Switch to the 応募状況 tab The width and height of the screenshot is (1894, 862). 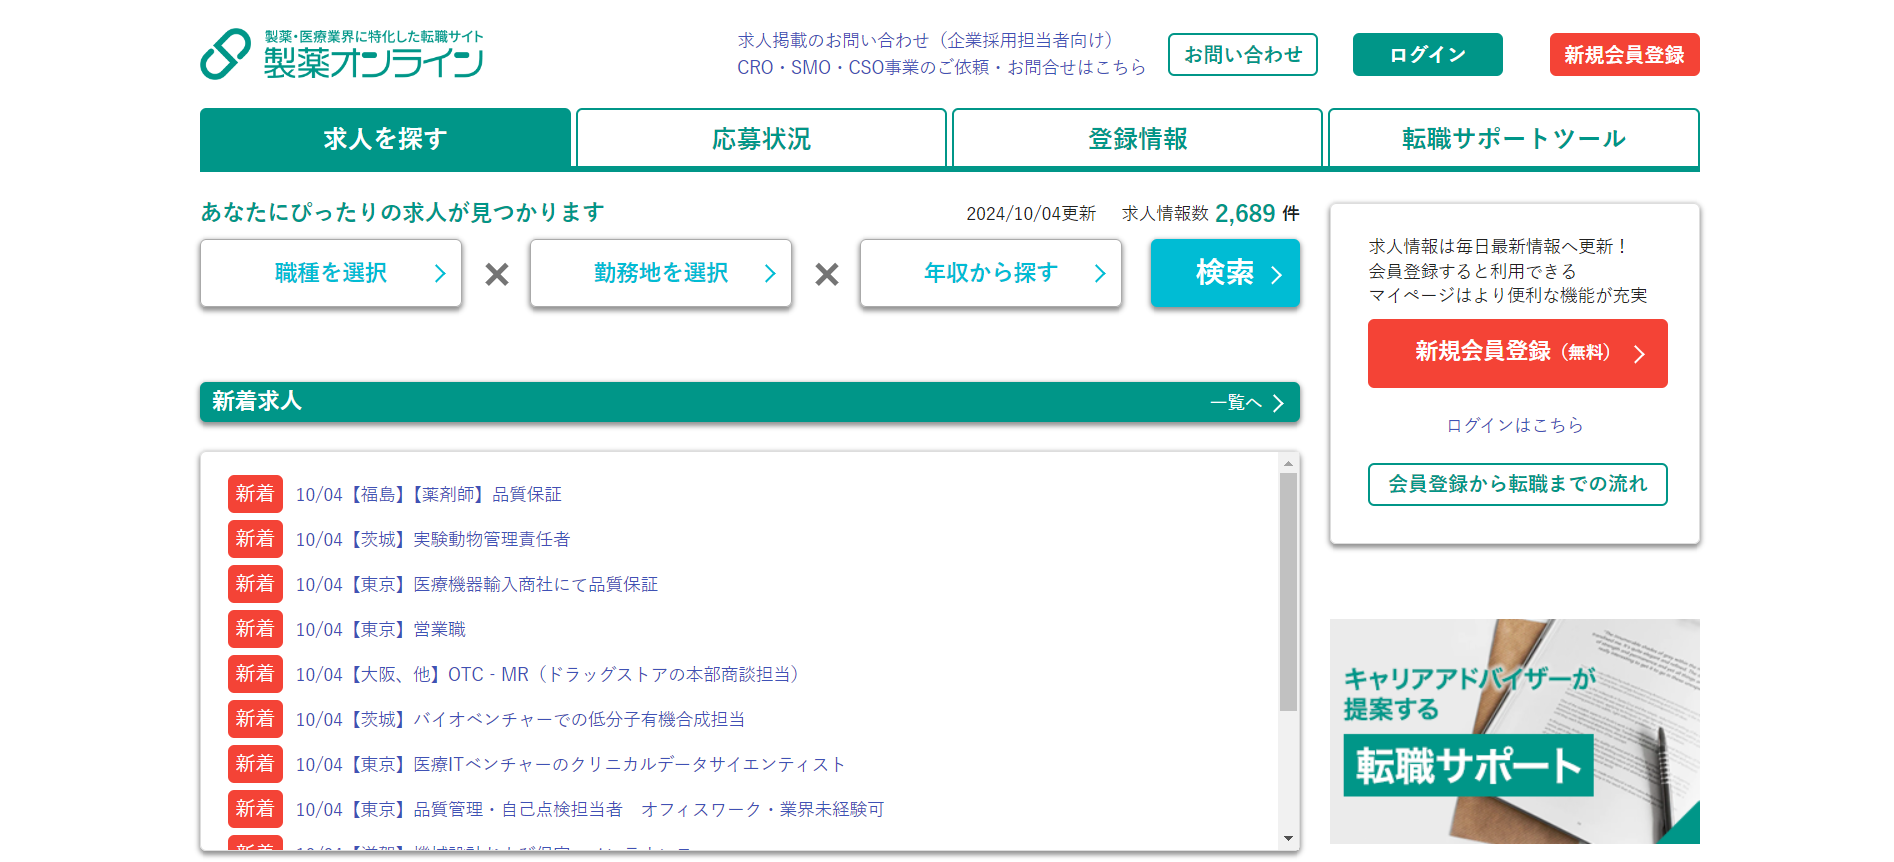761,139
